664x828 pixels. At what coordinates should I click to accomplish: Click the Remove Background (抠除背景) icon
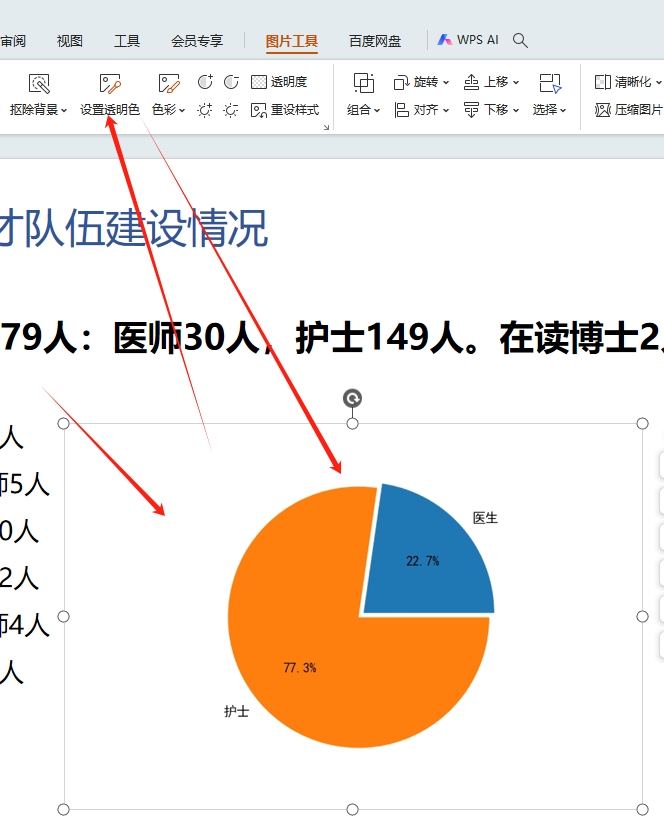(38, 84)
